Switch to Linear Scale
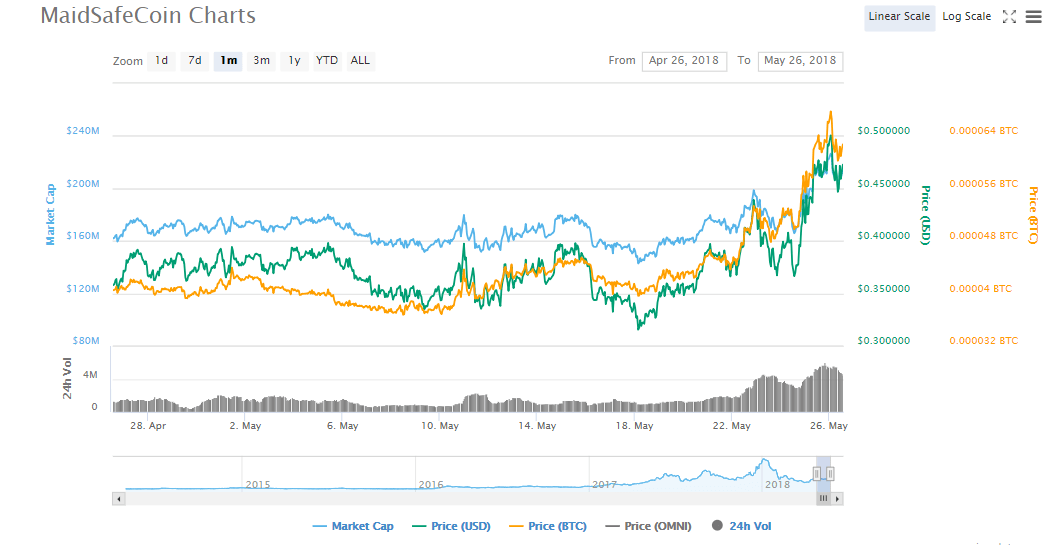 [x=899, y=16]
